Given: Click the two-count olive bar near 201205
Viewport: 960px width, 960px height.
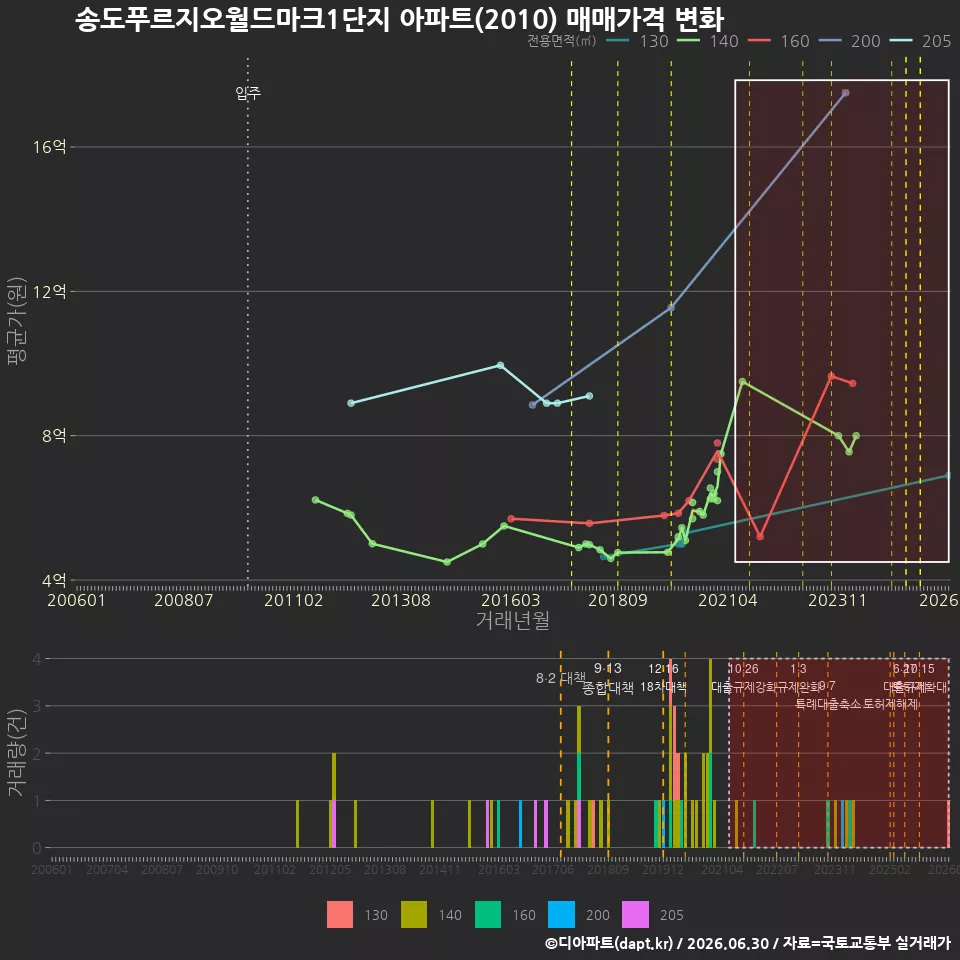Looking at the screenshot, I should (x=334, y=777).
